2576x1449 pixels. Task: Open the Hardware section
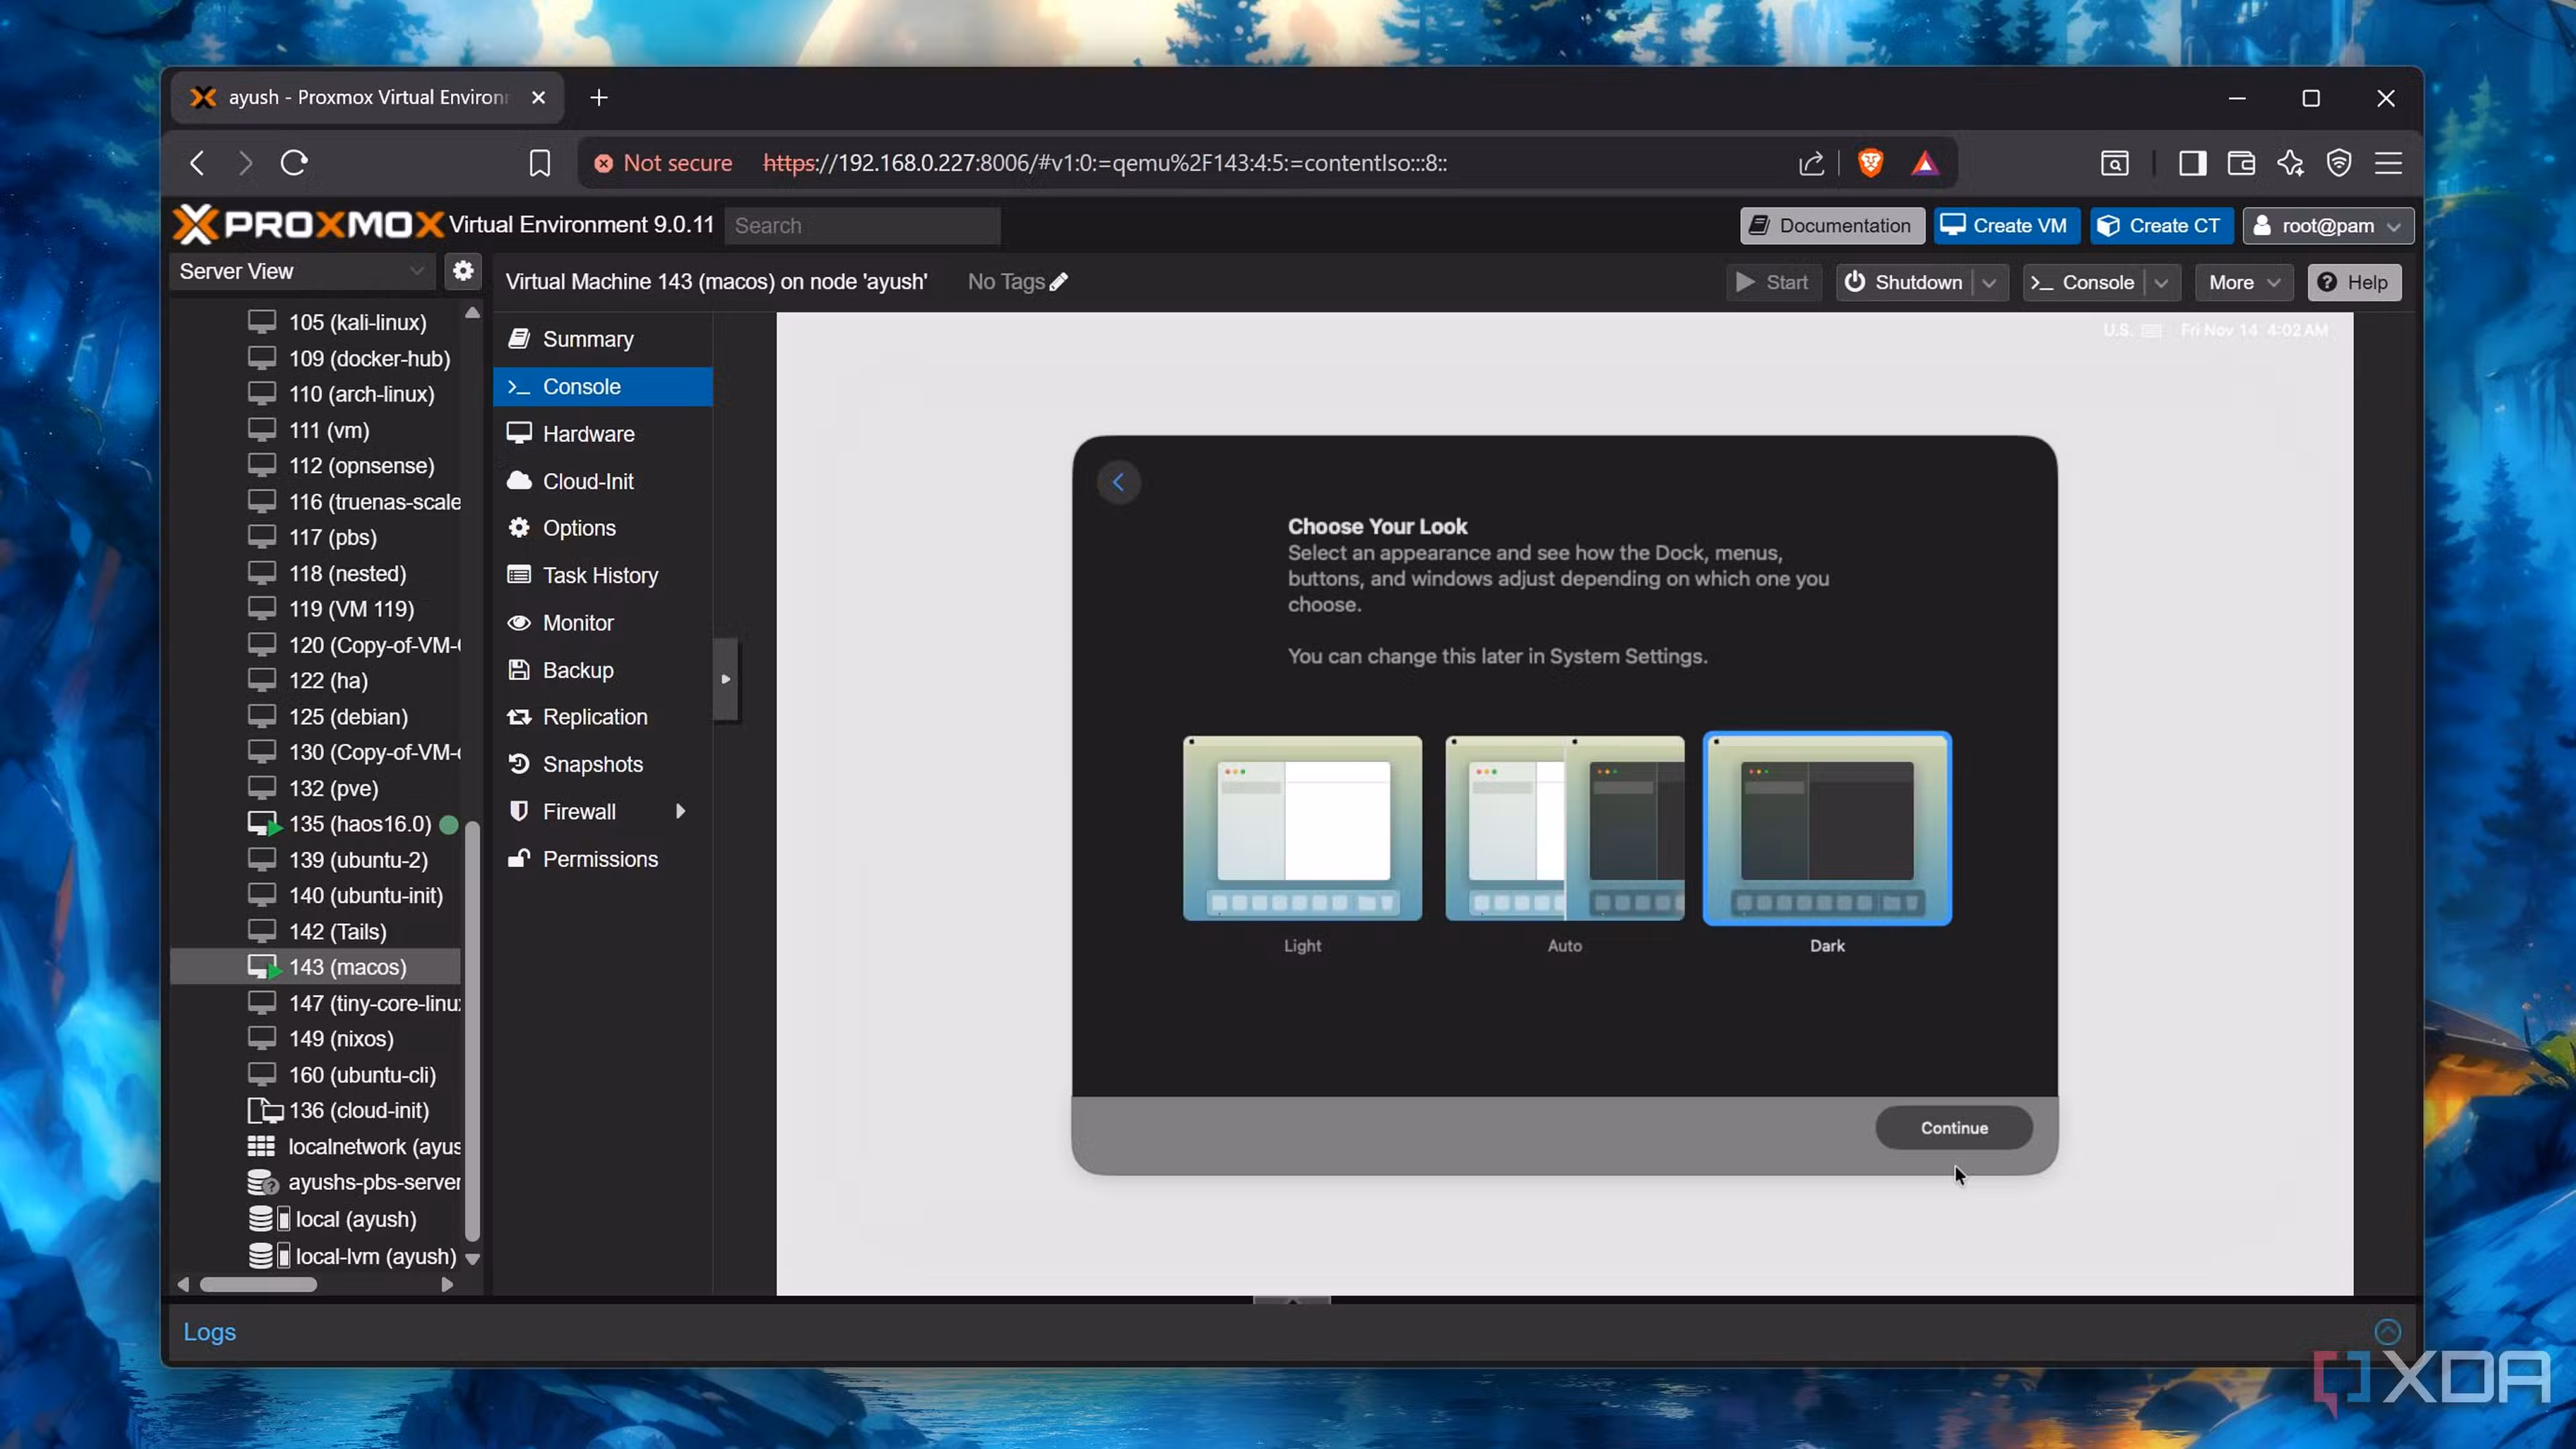603,433
